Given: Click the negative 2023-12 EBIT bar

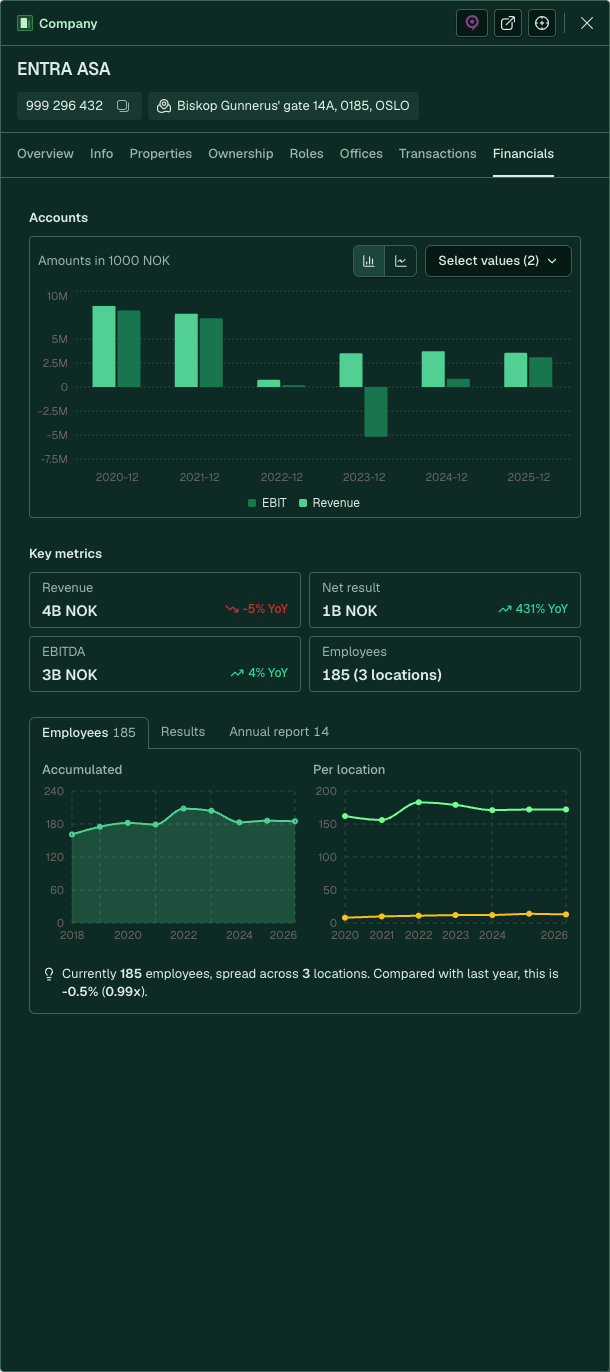Looking at the screenshot, I should pyautogui.click(x=375, y=412).
